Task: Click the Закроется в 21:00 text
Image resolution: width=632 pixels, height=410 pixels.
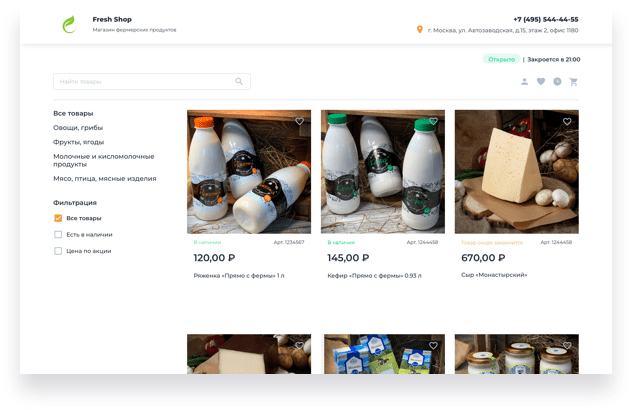Action: (554, 59)
